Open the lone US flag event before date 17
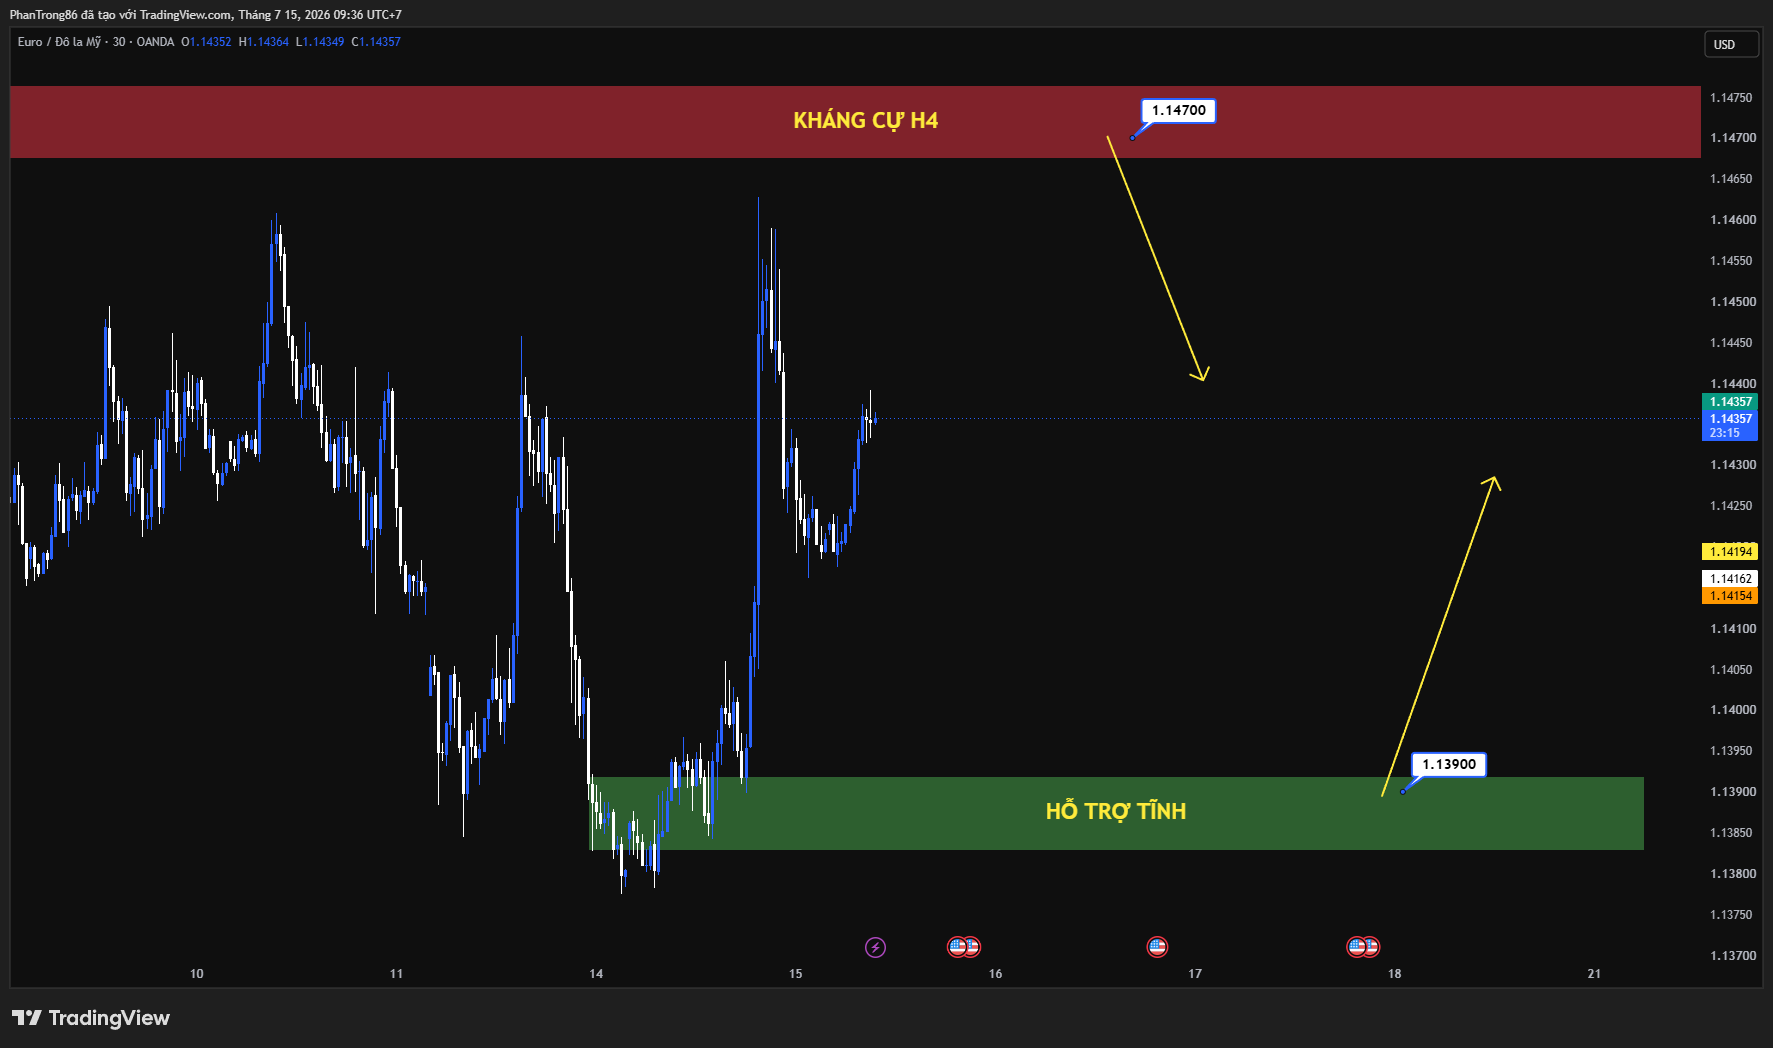Image resolution: width=1773 pixels, height=1048 pixels. pos(1157,946)
